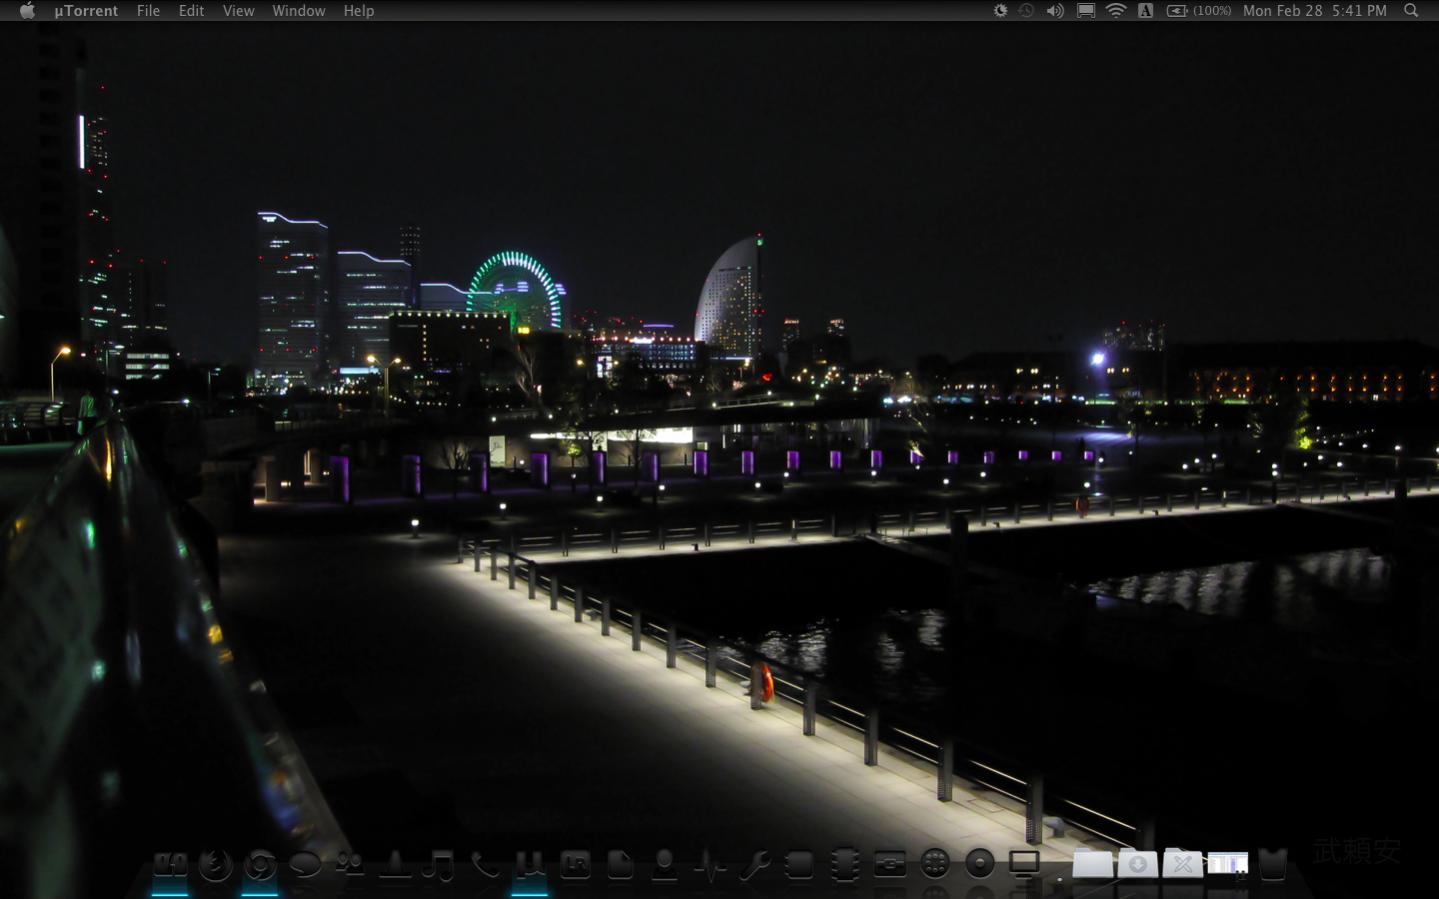Switch to µTorrent dock icon

click(530, 864)
